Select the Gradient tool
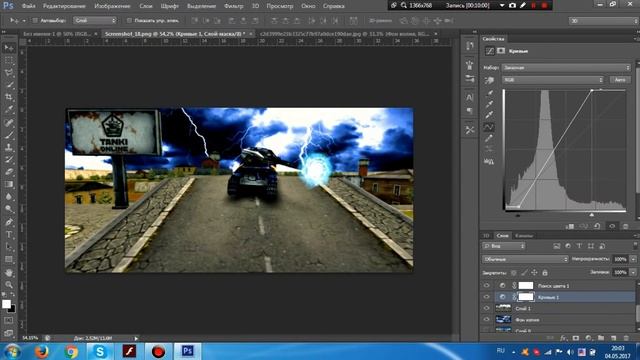Screen dimensions: 640x360 pos(9,184)
